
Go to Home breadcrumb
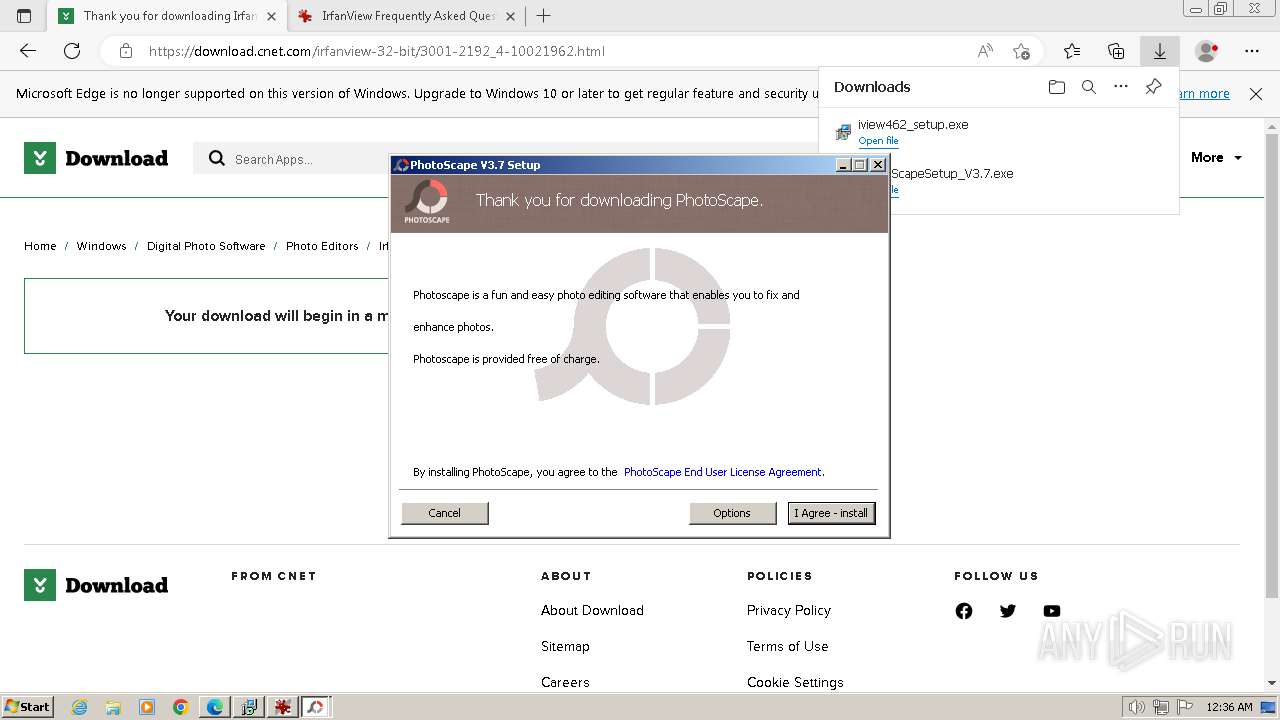click(x=40, y=246)
